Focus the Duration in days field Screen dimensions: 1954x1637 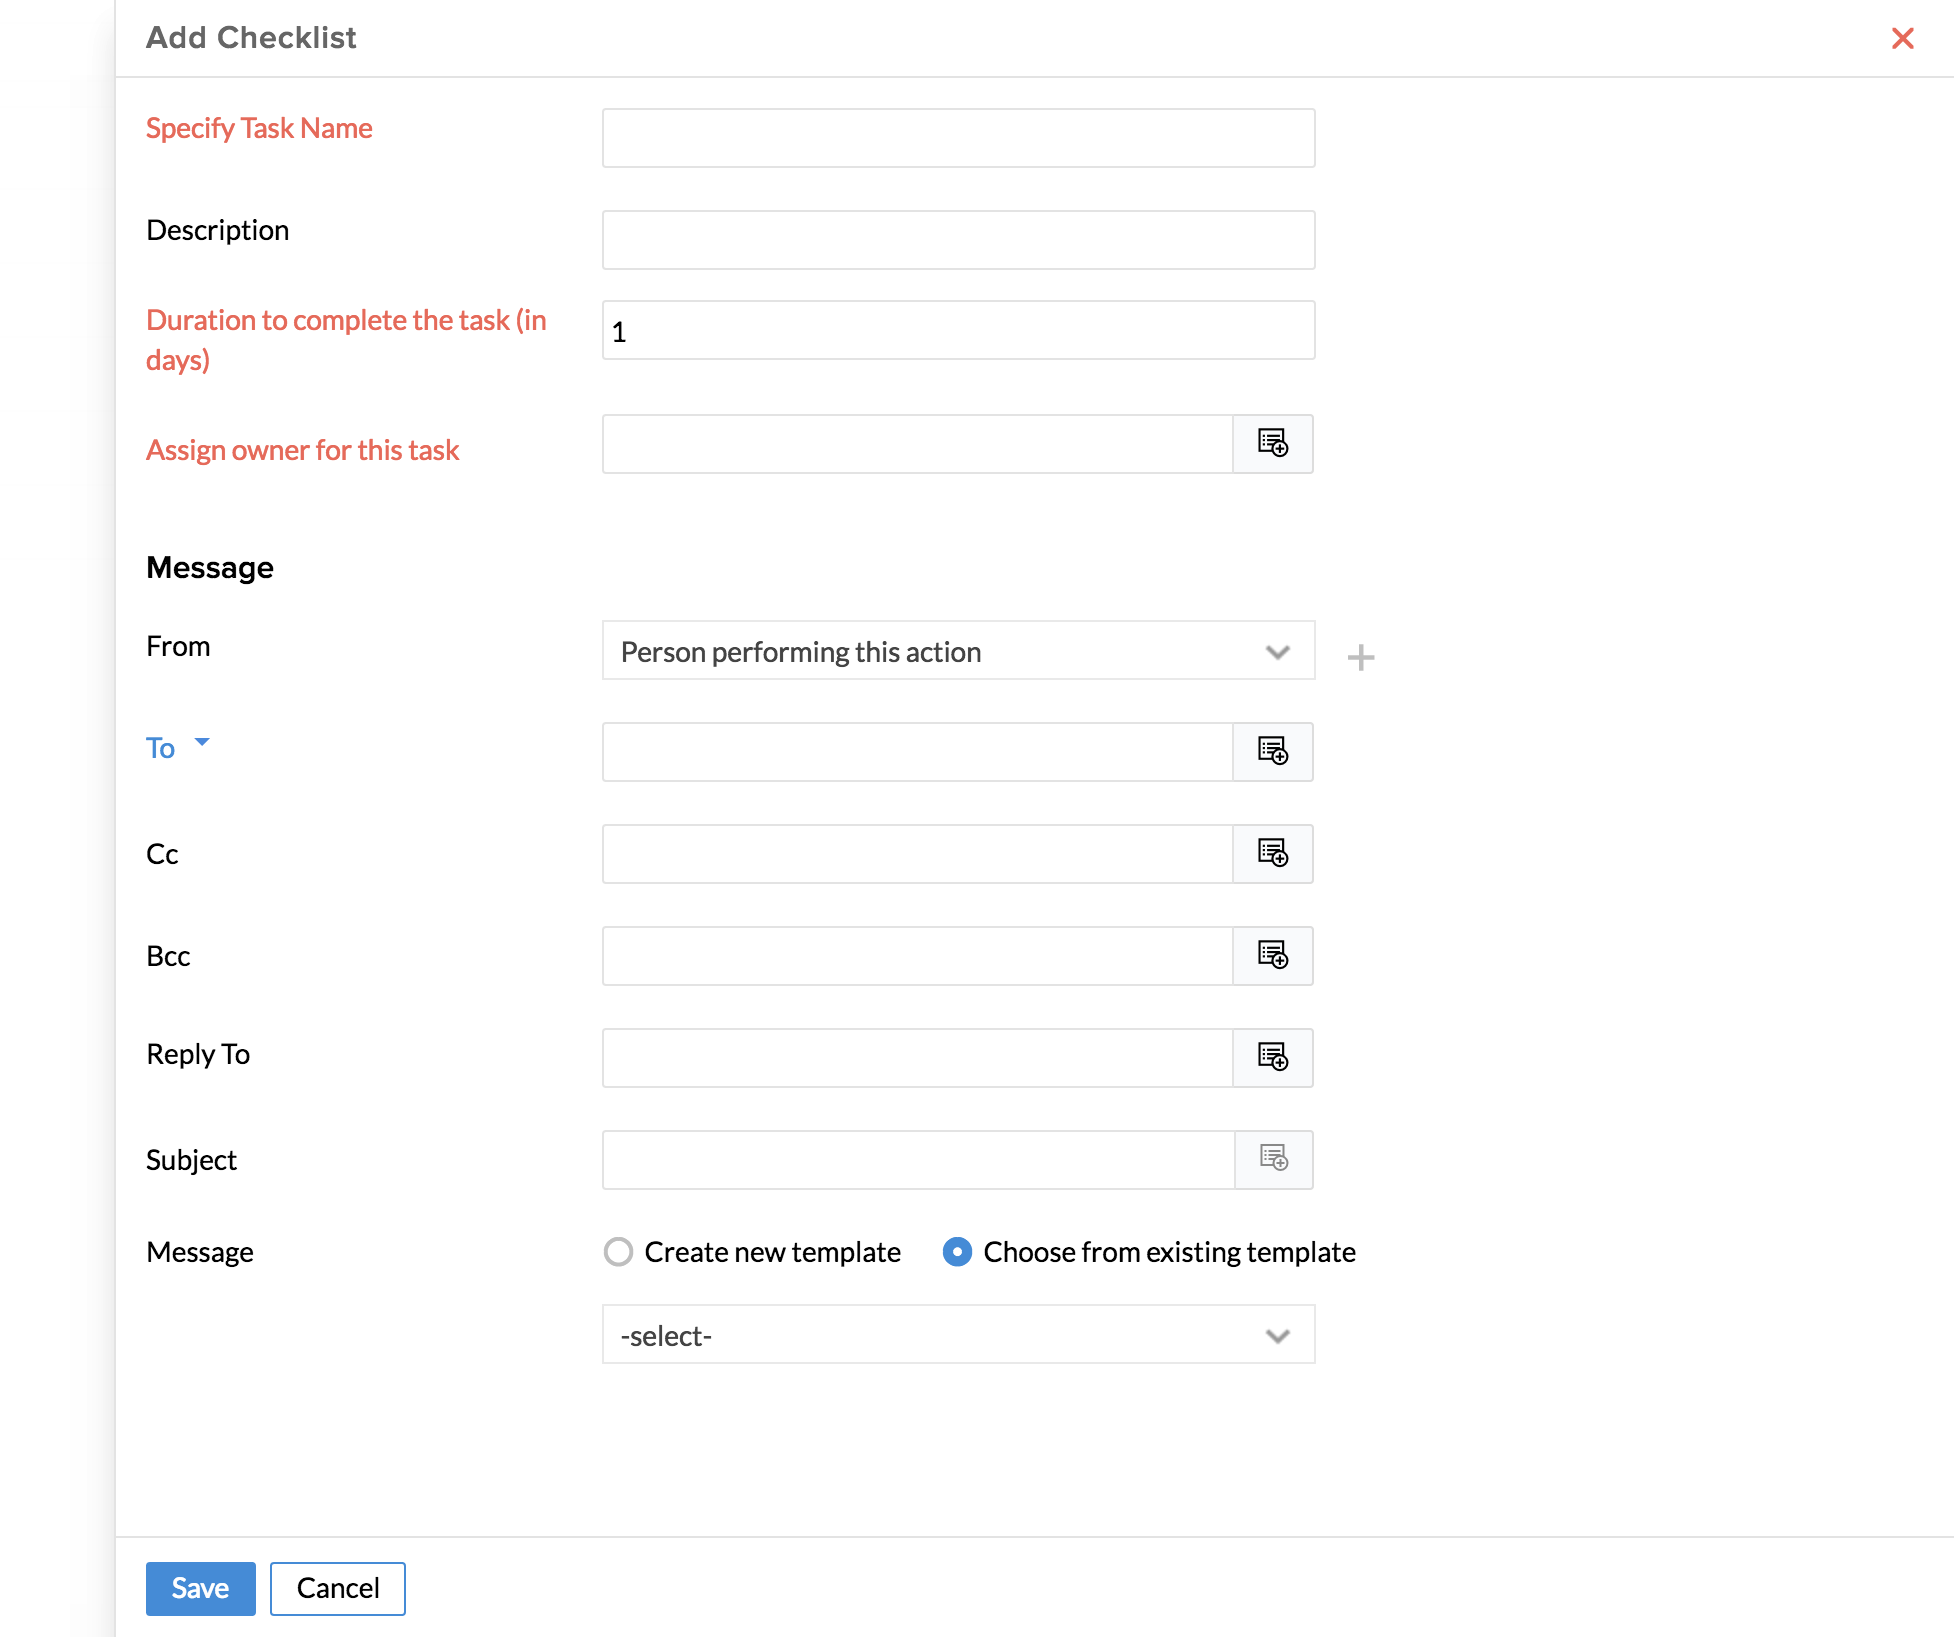point(957,331)
